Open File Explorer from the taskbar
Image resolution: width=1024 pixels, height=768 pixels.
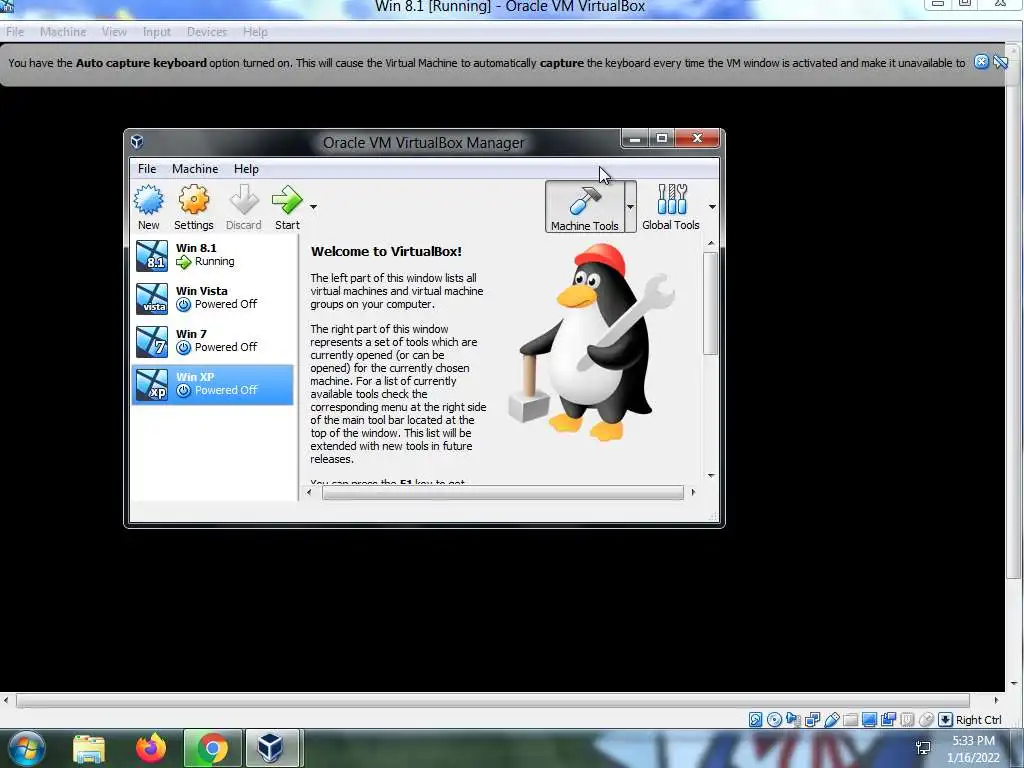(x=89, y=748)
